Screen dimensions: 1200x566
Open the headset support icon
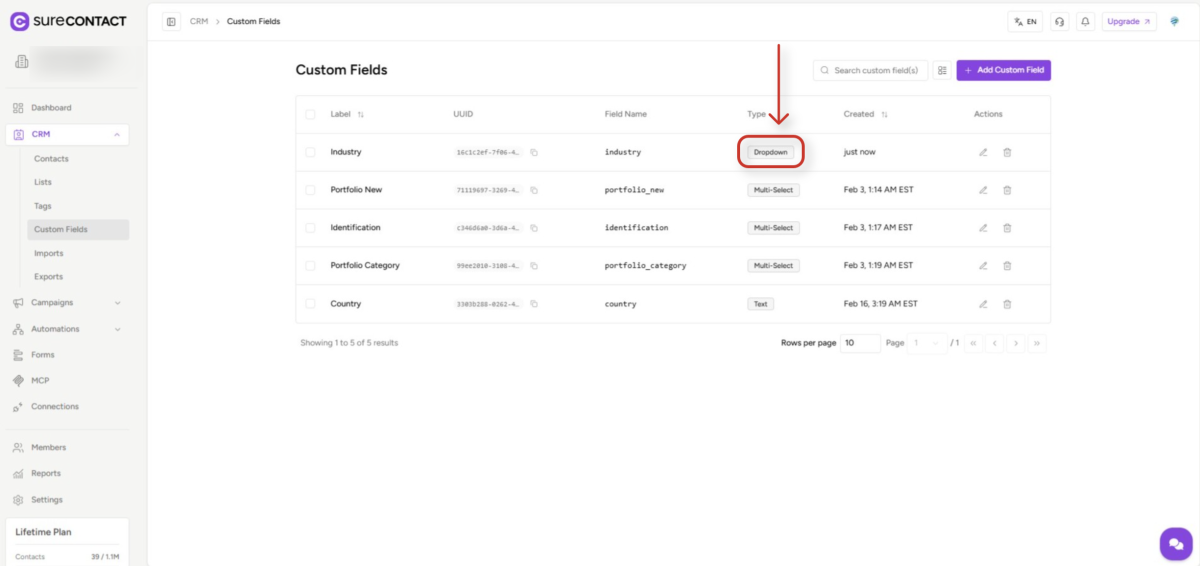1060,21
